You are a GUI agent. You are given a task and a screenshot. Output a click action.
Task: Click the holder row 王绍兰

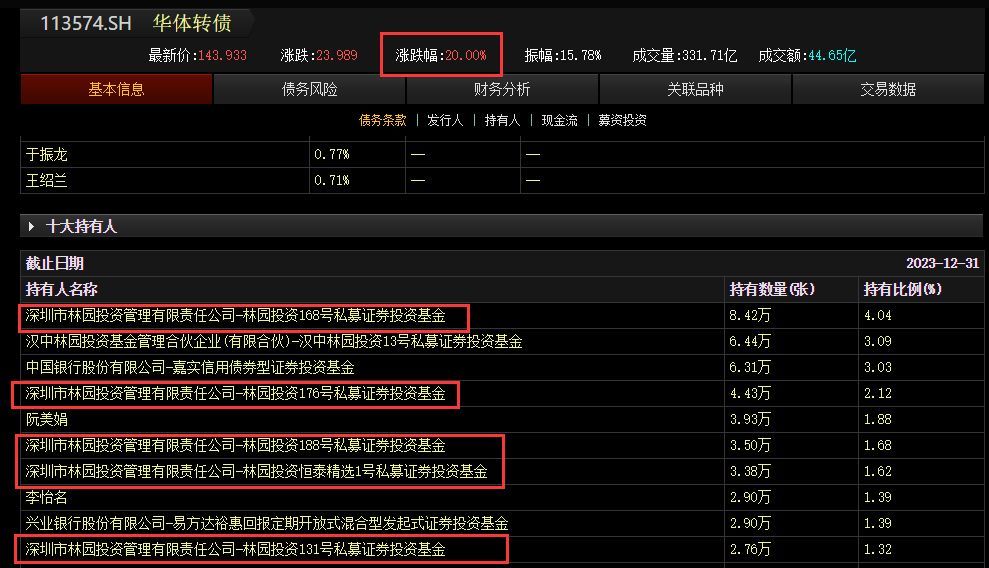[x=502, y=180]
